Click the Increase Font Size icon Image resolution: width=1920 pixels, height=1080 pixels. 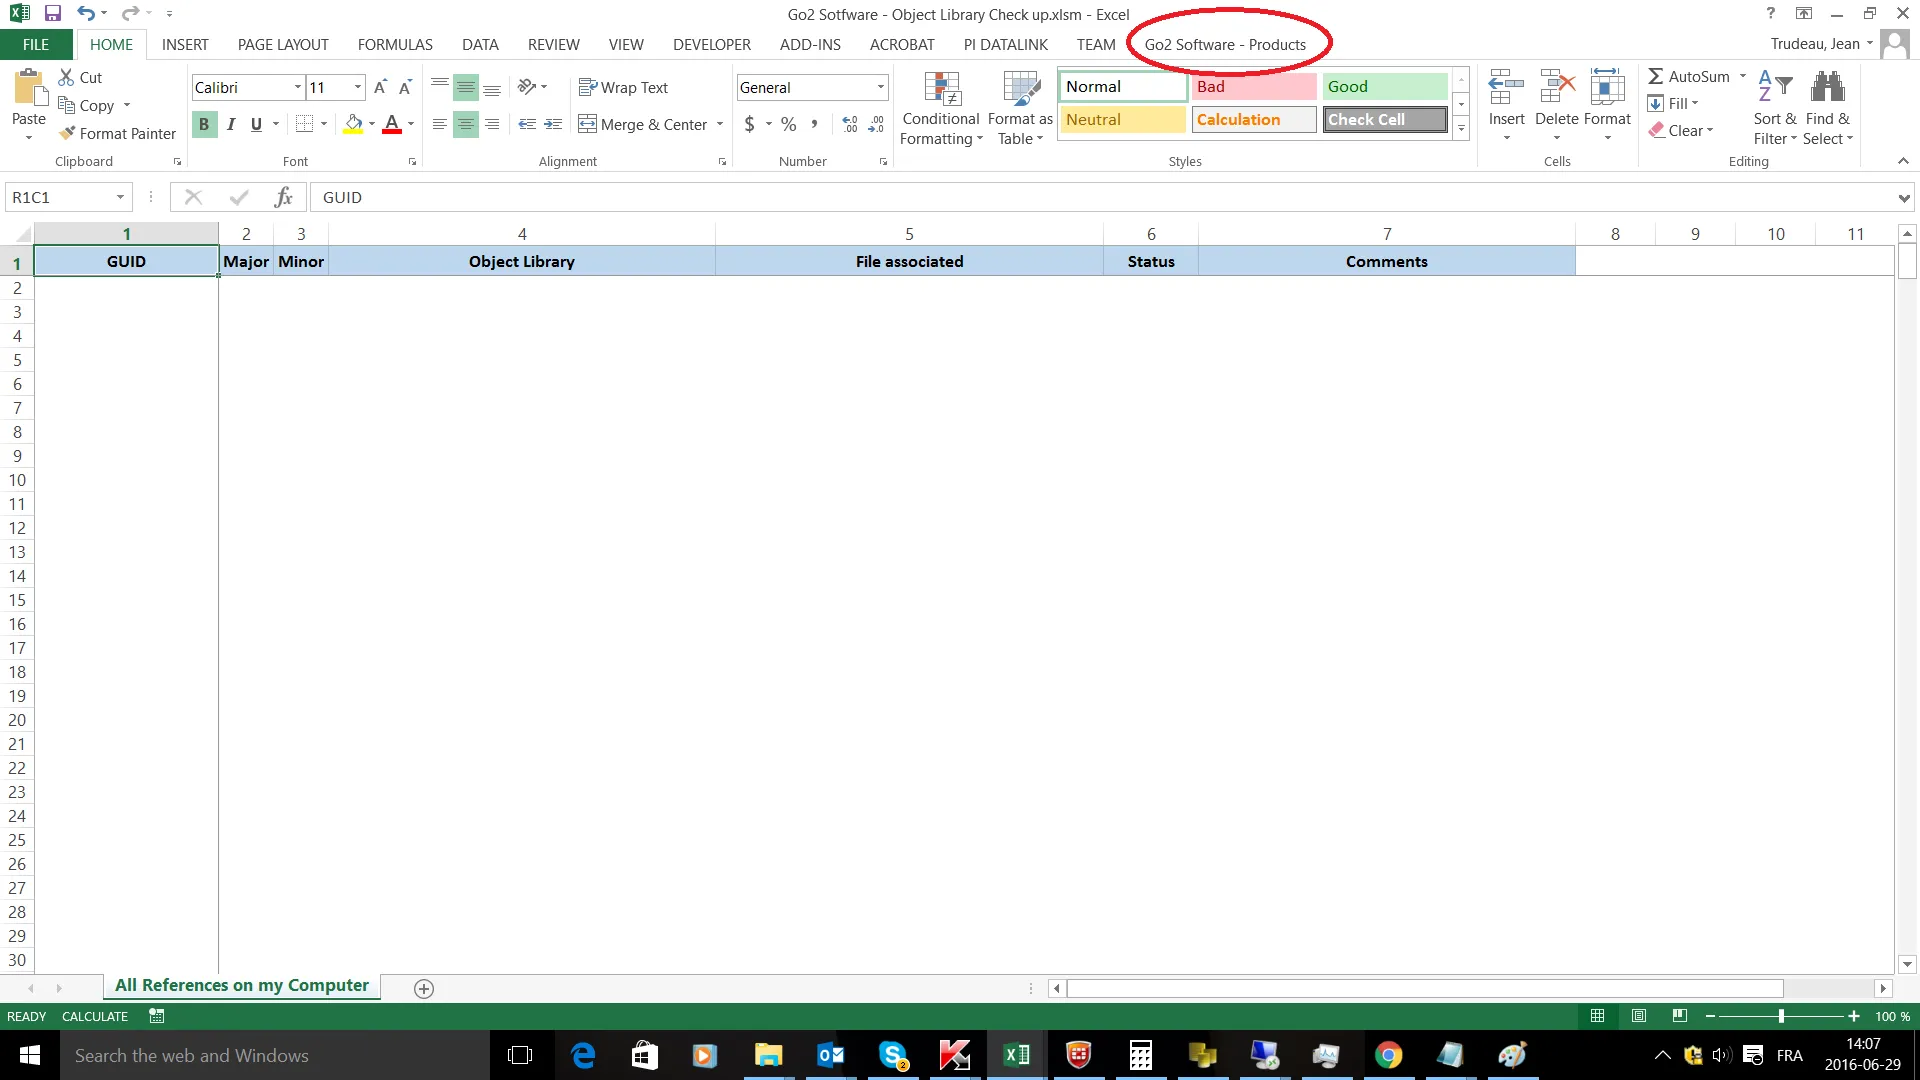[x=380, y=88]
